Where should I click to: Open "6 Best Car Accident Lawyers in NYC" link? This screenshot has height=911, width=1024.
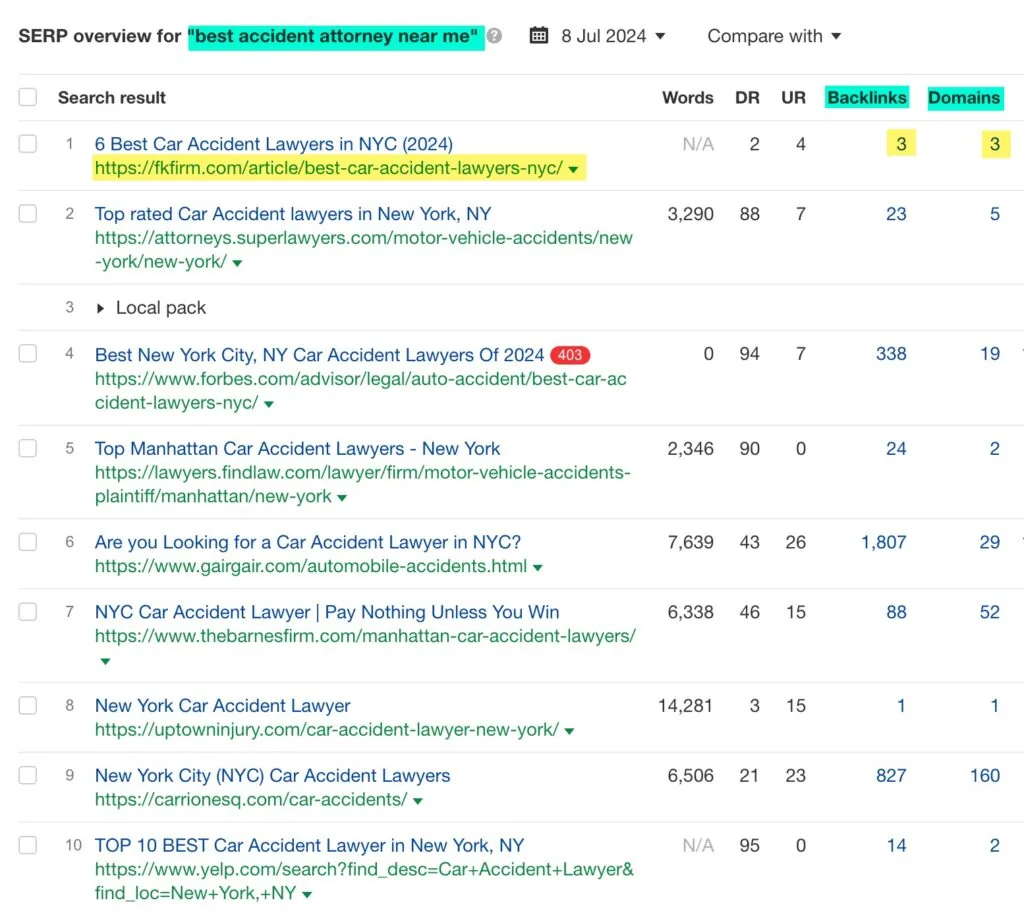[x=273, y=144]
